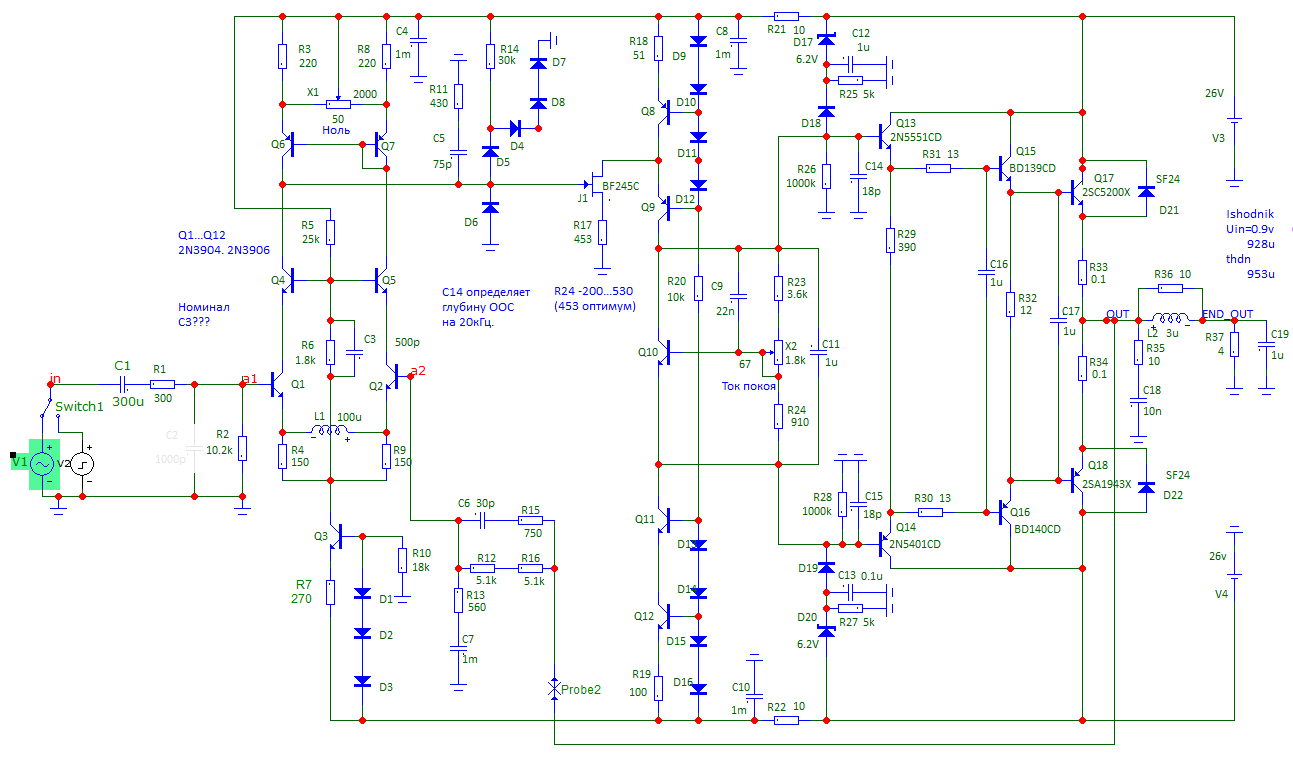Click the 'Ток покоя' text annotation
The height and width of the screenshot is (768, 1293).
pyautogui.click(x=749, y=386)
